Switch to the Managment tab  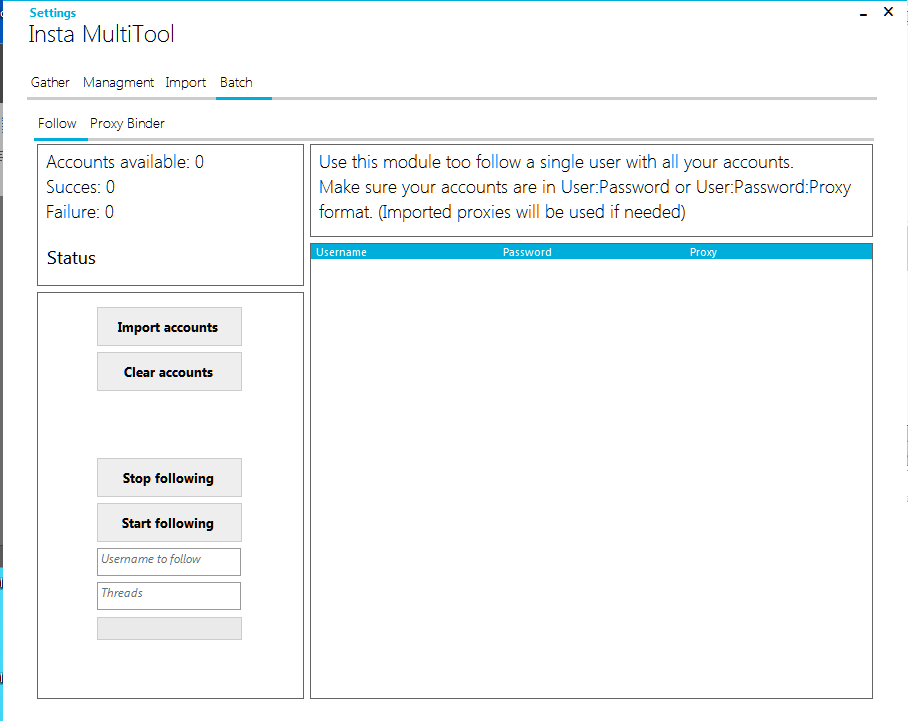coord(118,83)
